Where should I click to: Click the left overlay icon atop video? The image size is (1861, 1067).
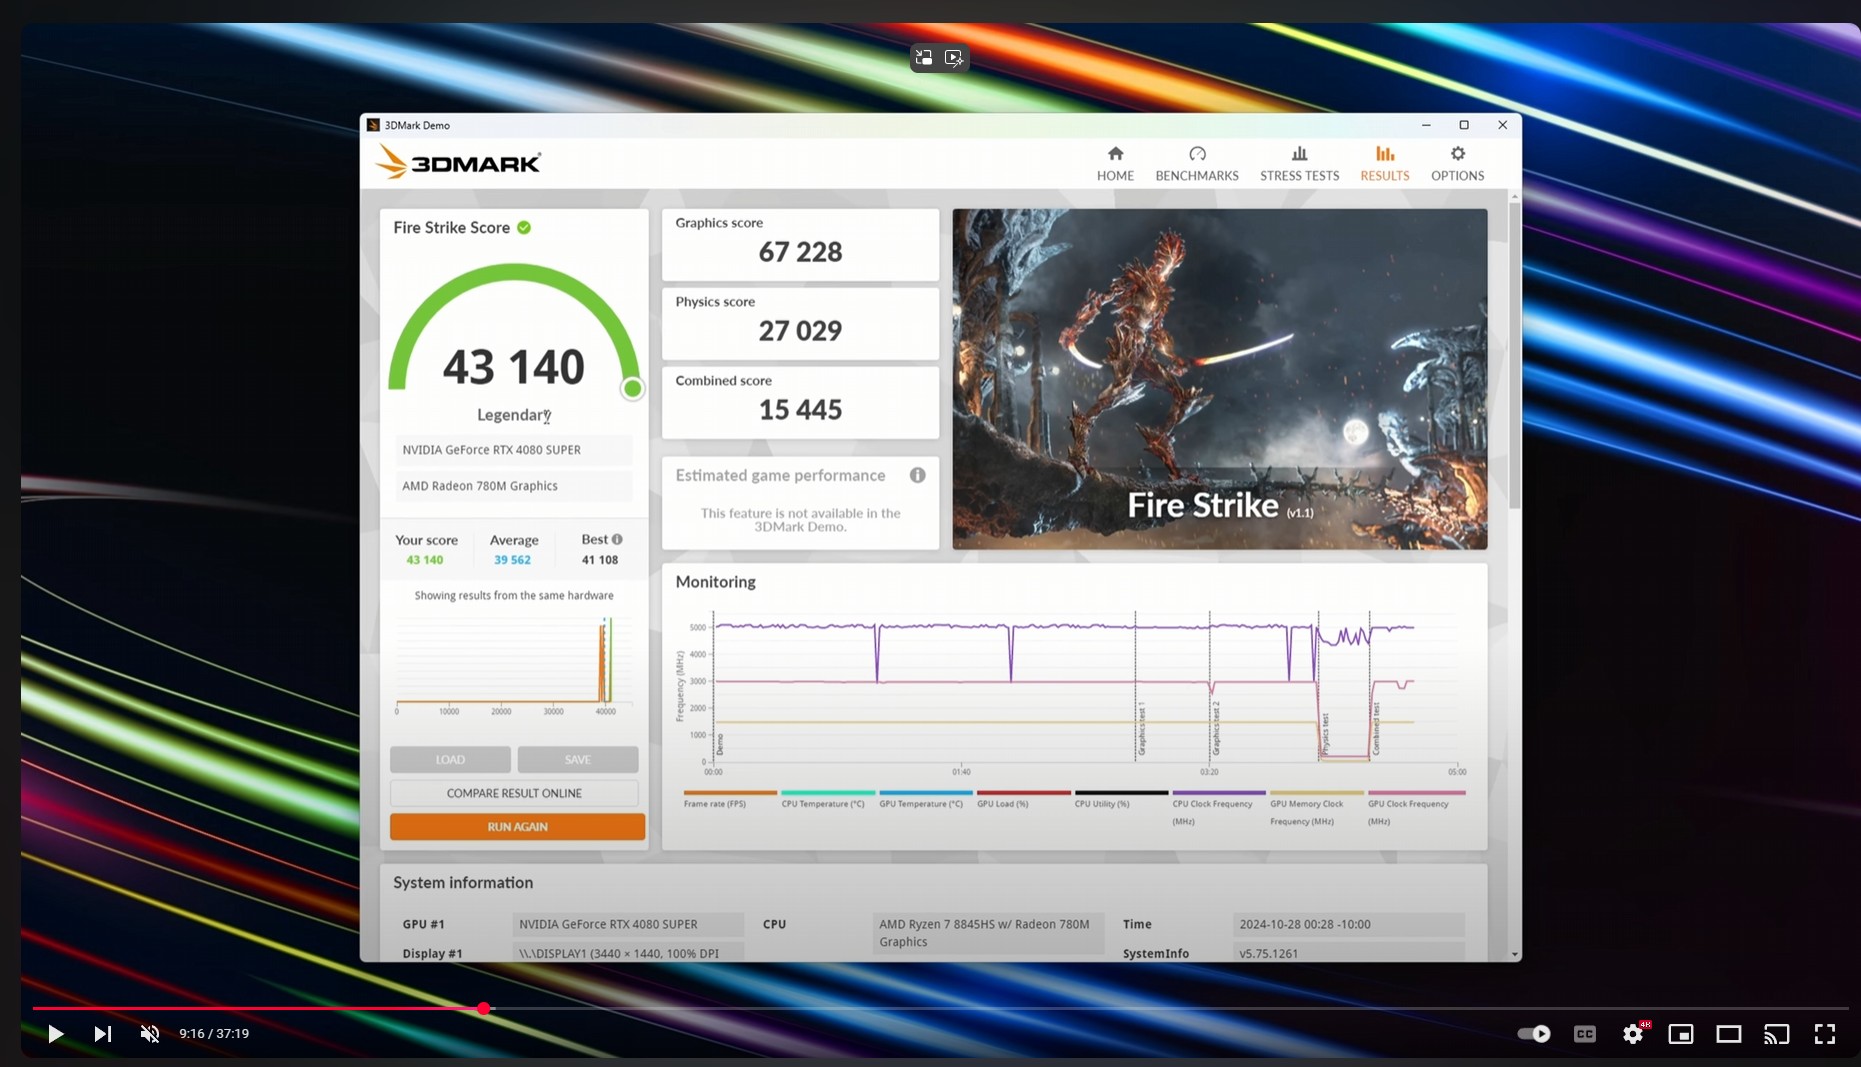coord(924,58)
